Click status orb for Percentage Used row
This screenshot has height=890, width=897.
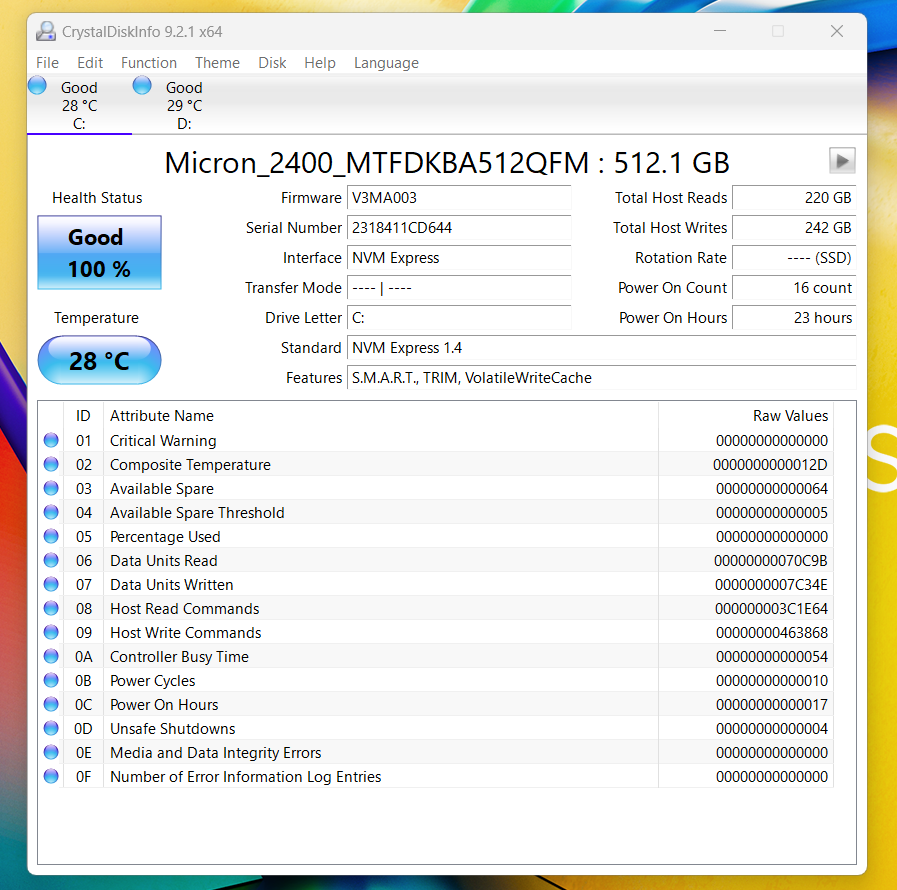51,536
